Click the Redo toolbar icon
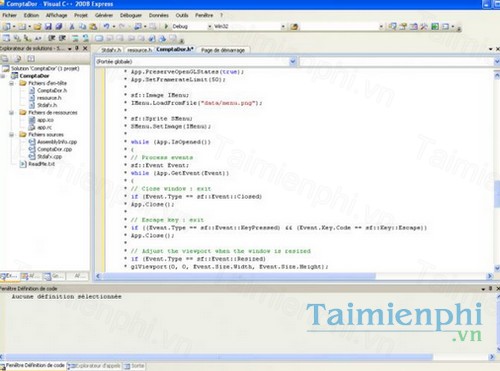This screenshot has height=371, width=500. point(122,26)
